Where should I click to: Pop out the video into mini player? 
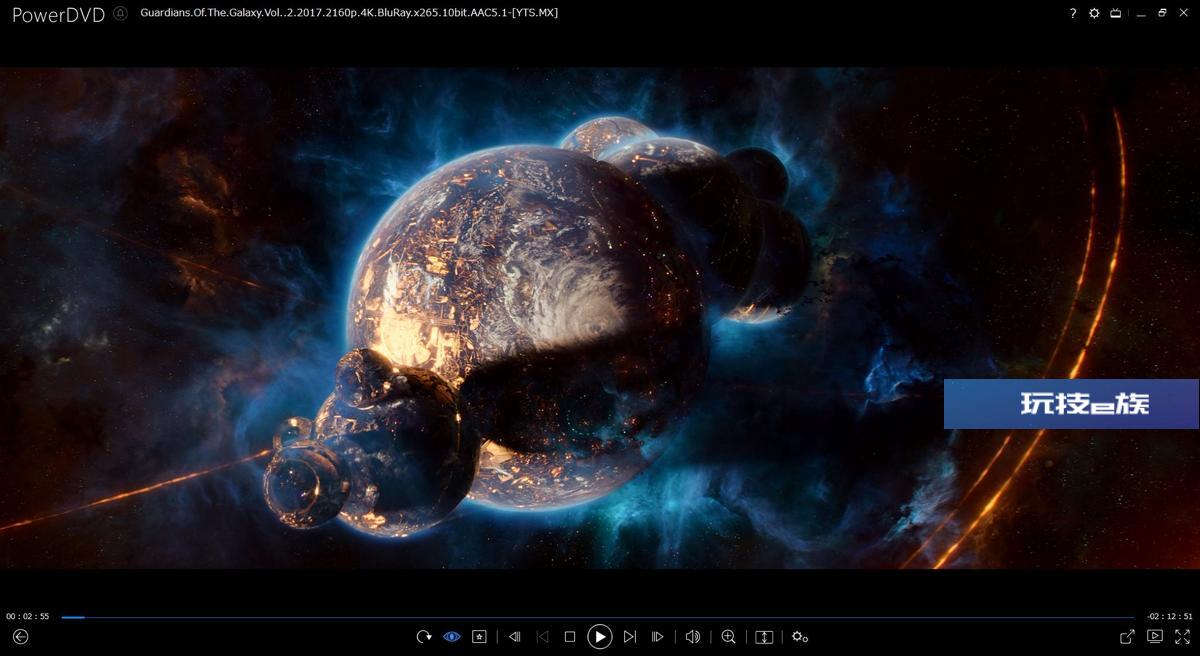[1127, 637]
